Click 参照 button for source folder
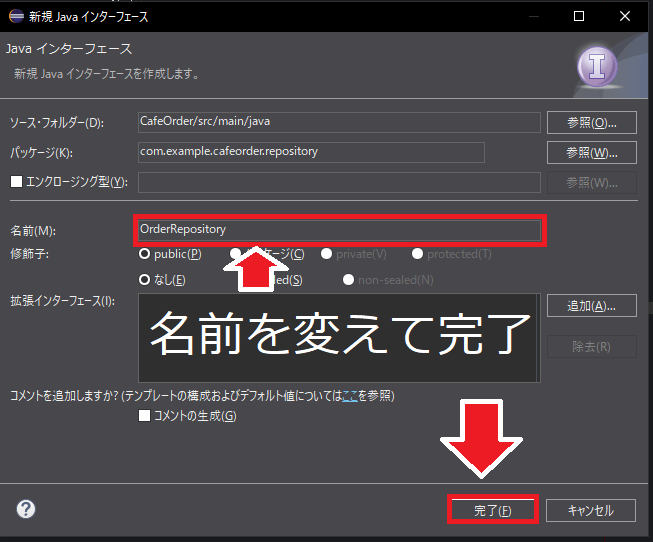The width and height of the screenshot is (653, 542). [592, 123]
